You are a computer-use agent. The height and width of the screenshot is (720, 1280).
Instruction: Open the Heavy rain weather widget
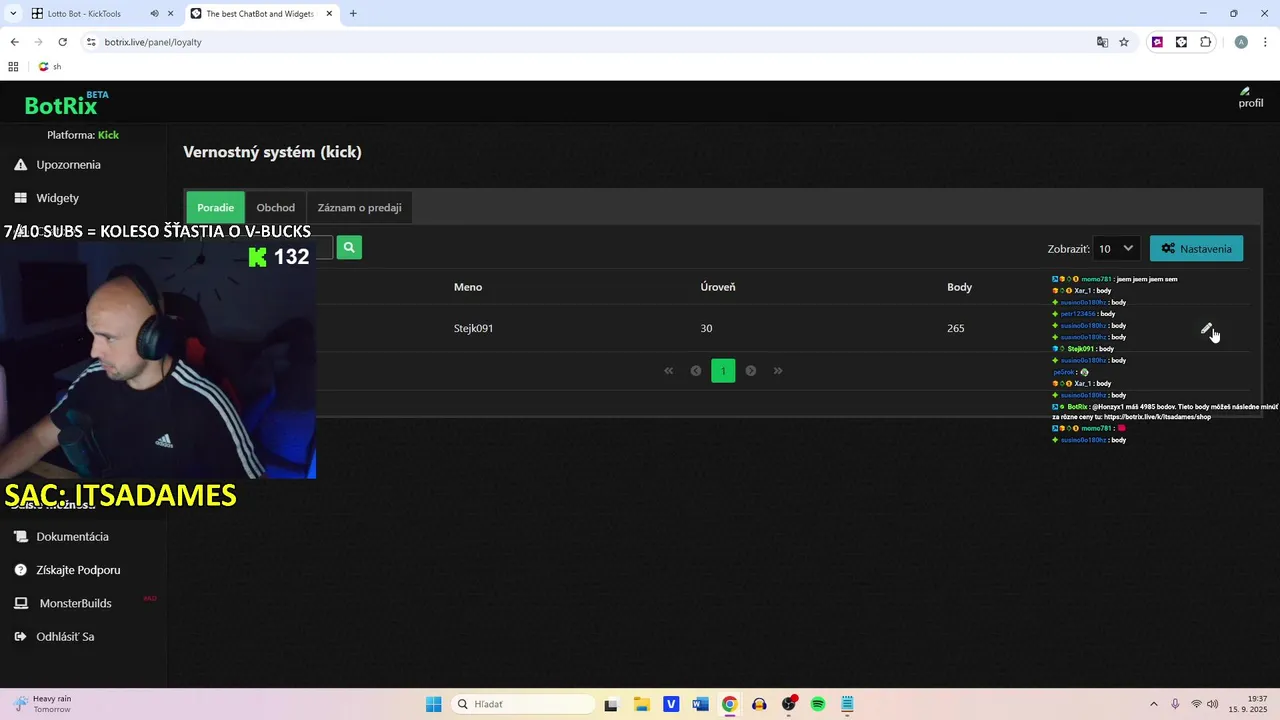[42, 704]
